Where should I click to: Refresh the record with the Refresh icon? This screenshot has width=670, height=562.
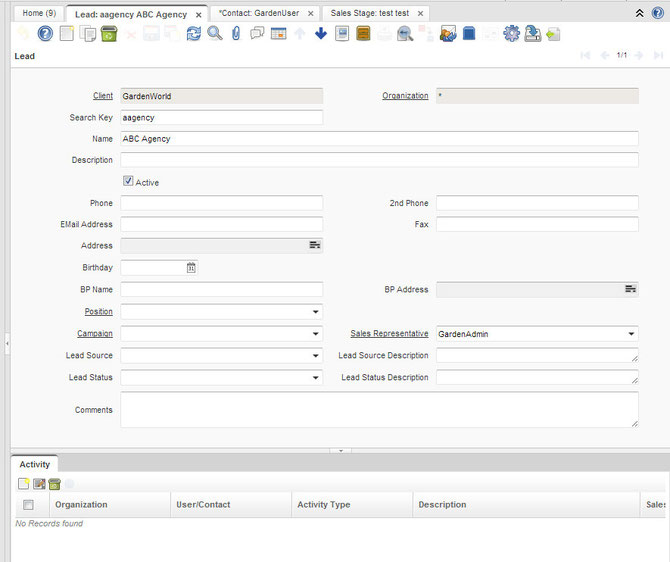tap(194, 33)
